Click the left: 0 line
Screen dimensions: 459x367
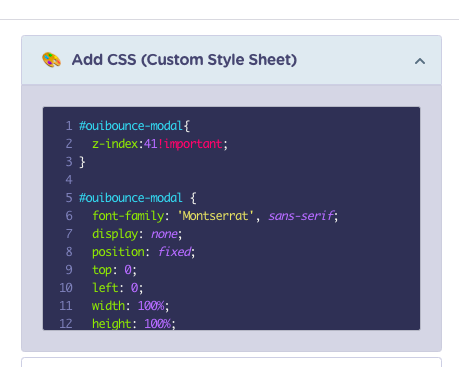(x=117, y=288)
